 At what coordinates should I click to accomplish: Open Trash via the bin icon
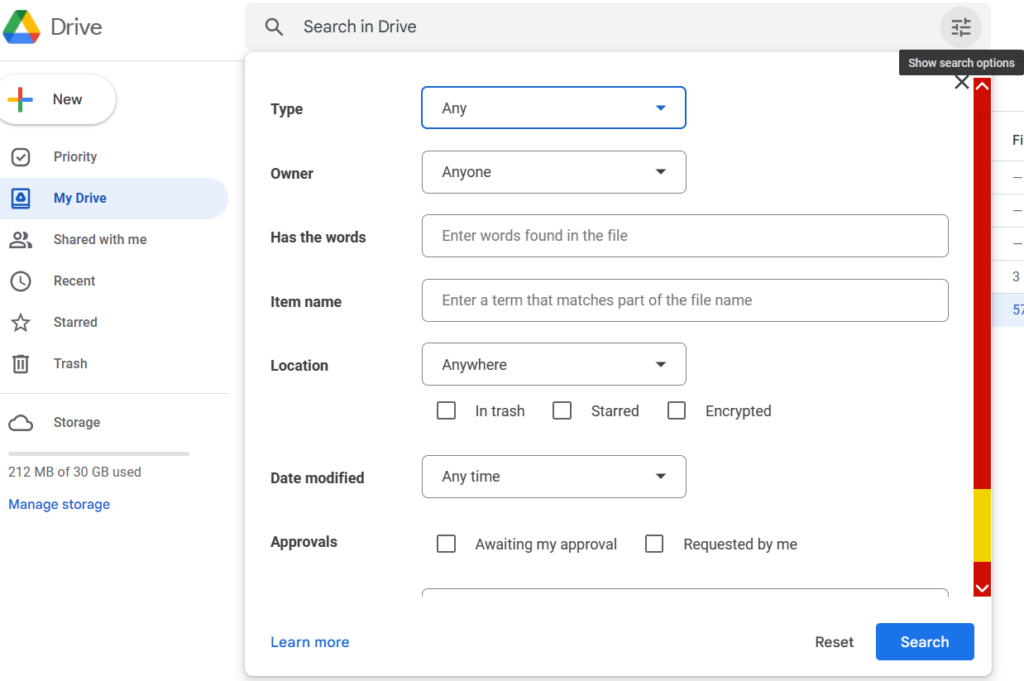tap(21, 364)
